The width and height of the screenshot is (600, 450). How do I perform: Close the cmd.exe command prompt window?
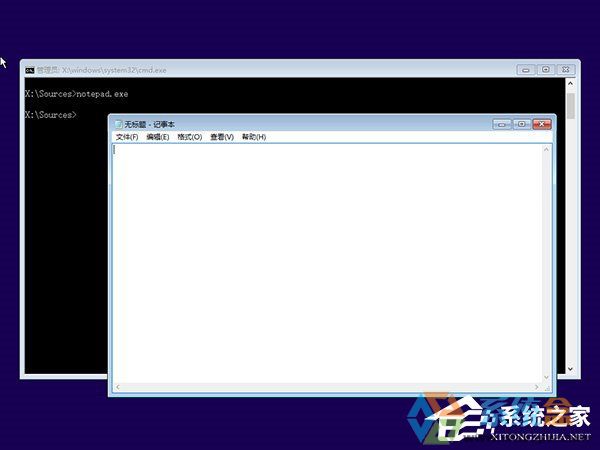point(566,70)
